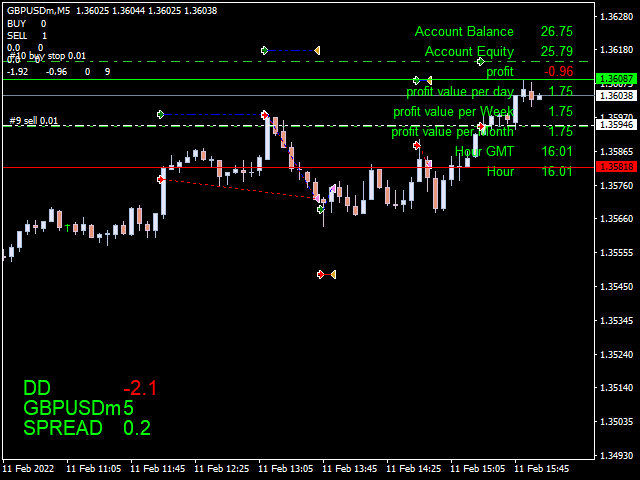Click 1.36280 on the price scale
Viewport: 640px width, 480px height.
[616, 17]
